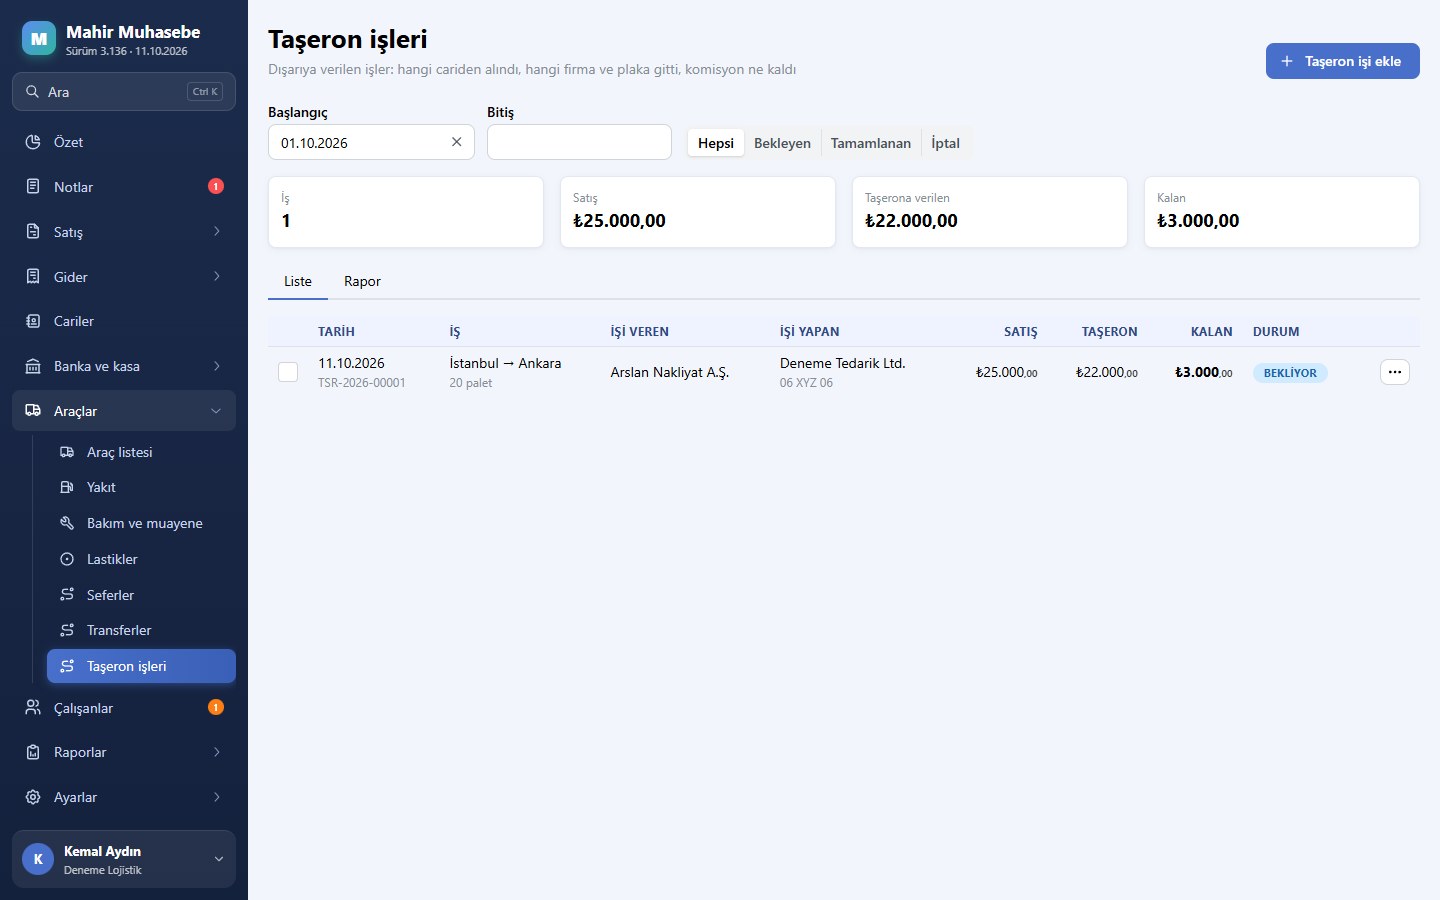Open Notlar in the sidebar
Screen dimensions: 1440x900
124,187
